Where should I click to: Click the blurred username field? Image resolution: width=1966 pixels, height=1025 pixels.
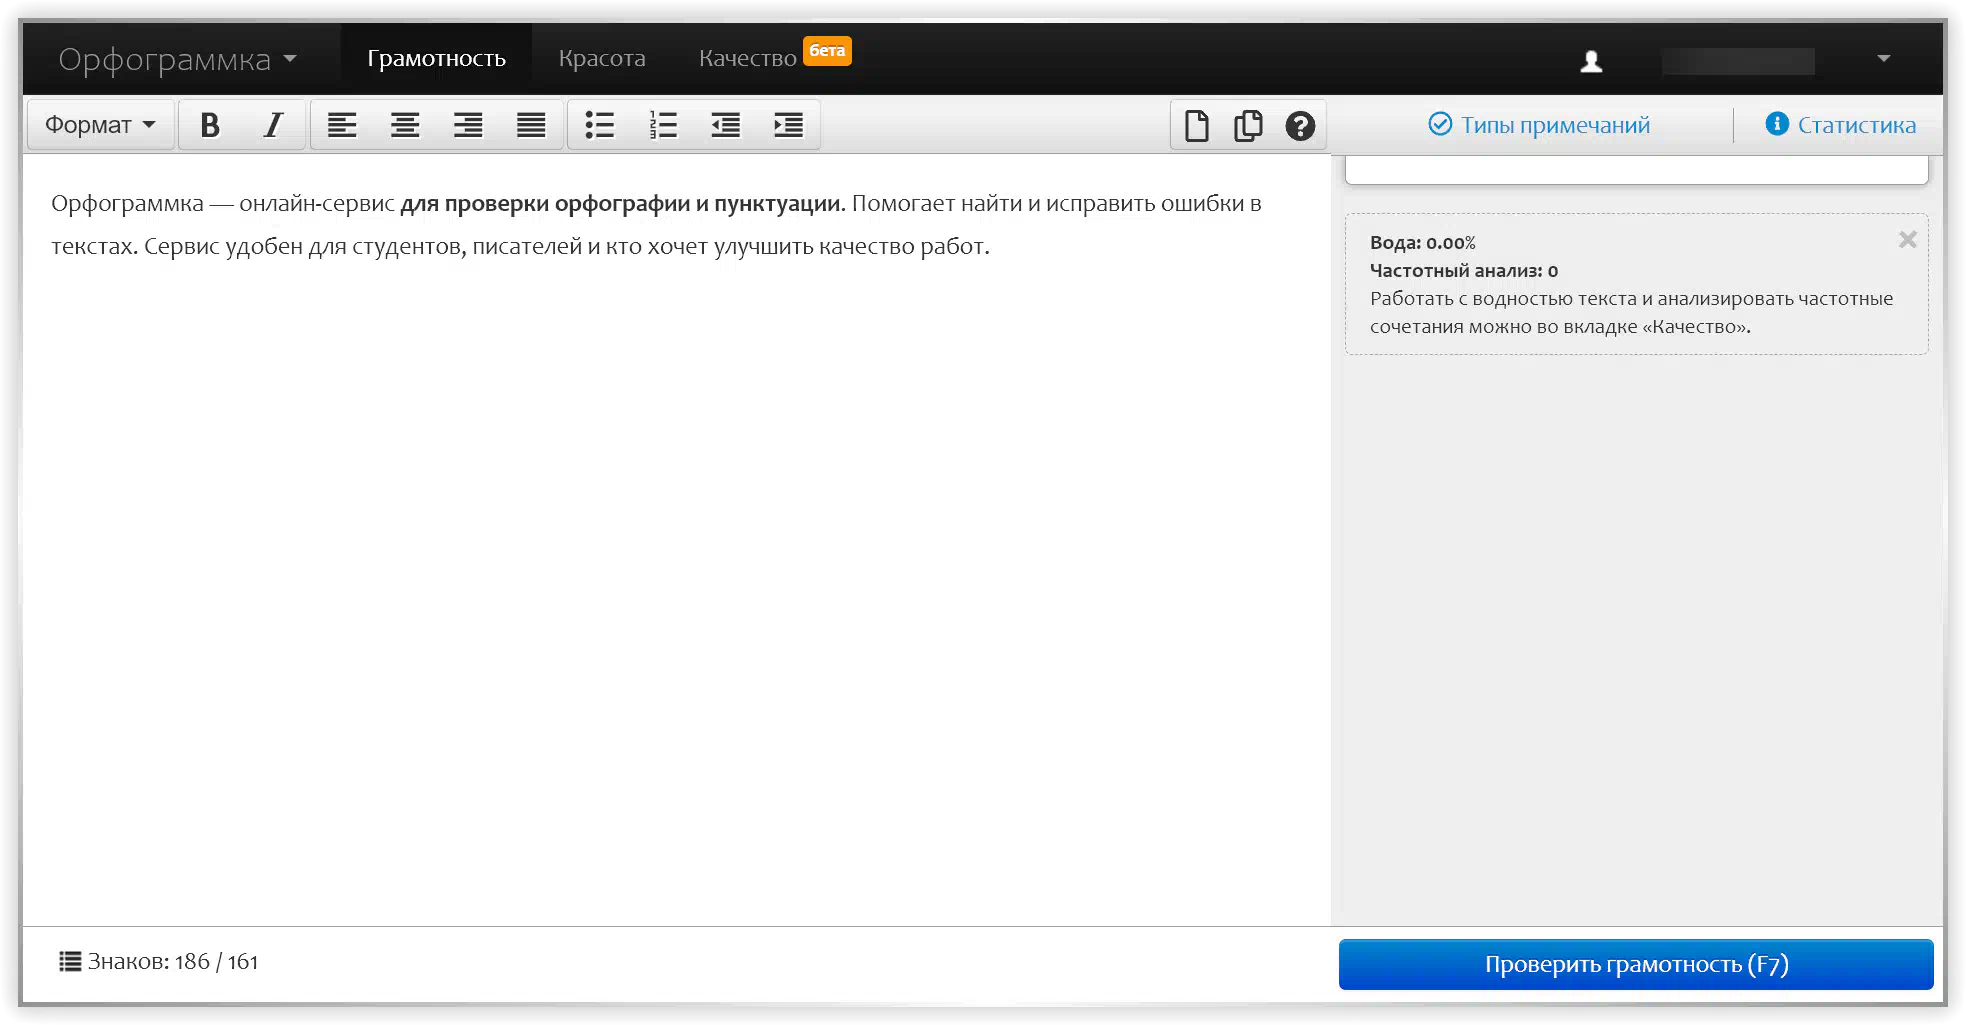coord(1738,61)
